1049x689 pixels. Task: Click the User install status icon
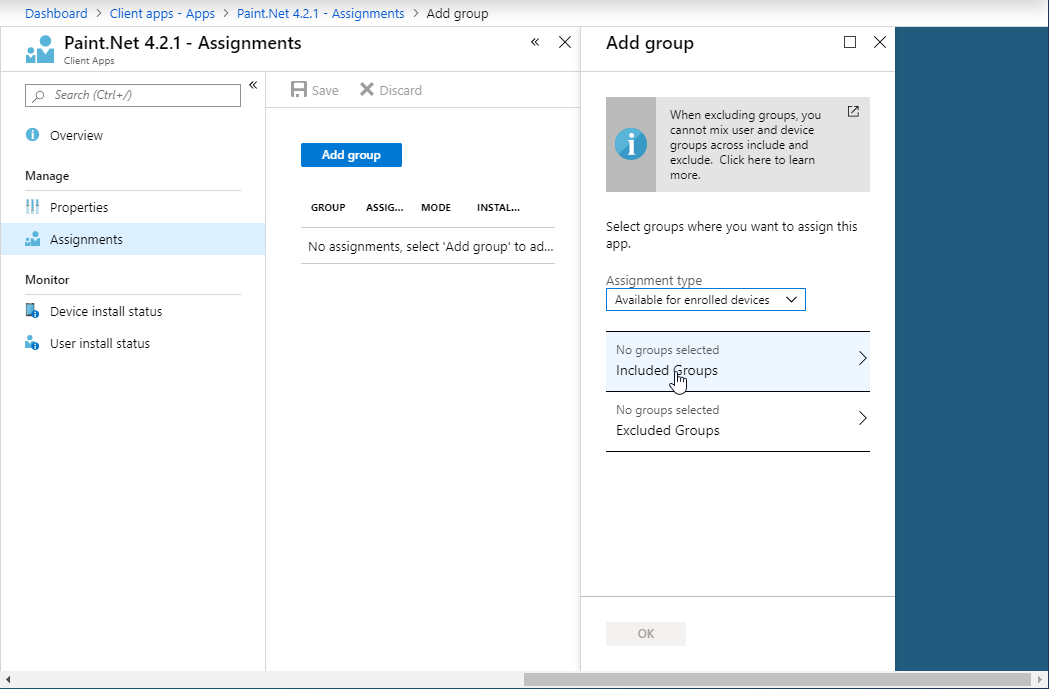tap(33, 343)
